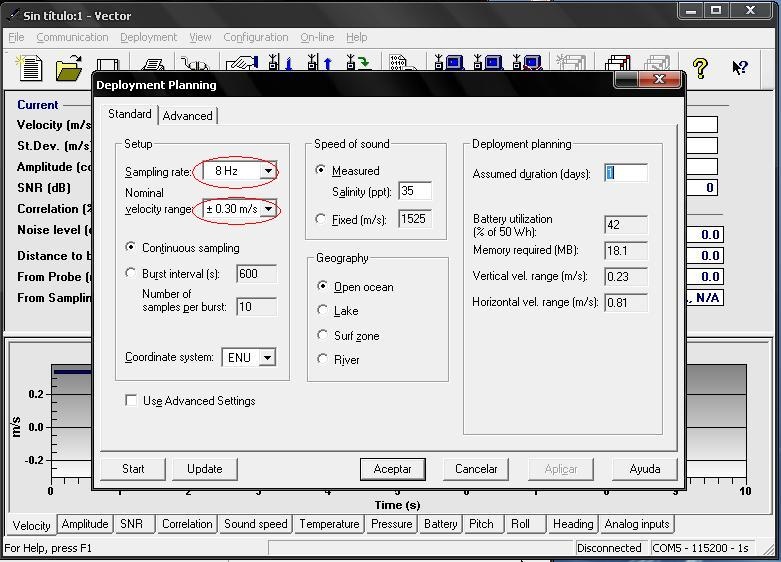Click the first instrument-with-monitor toolbar icon
This screenshot has height=562, width=781.
[449, 63]
